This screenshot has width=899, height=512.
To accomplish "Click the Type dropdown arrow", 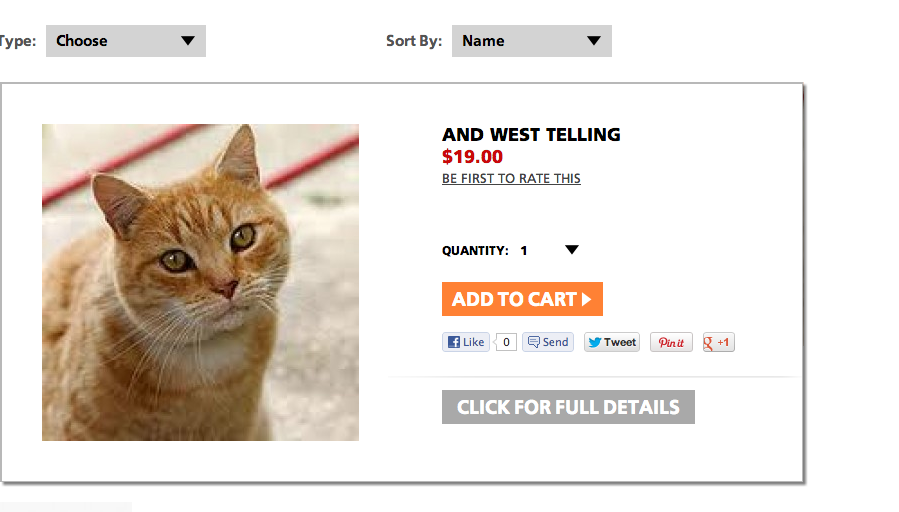I will [187, 41].
